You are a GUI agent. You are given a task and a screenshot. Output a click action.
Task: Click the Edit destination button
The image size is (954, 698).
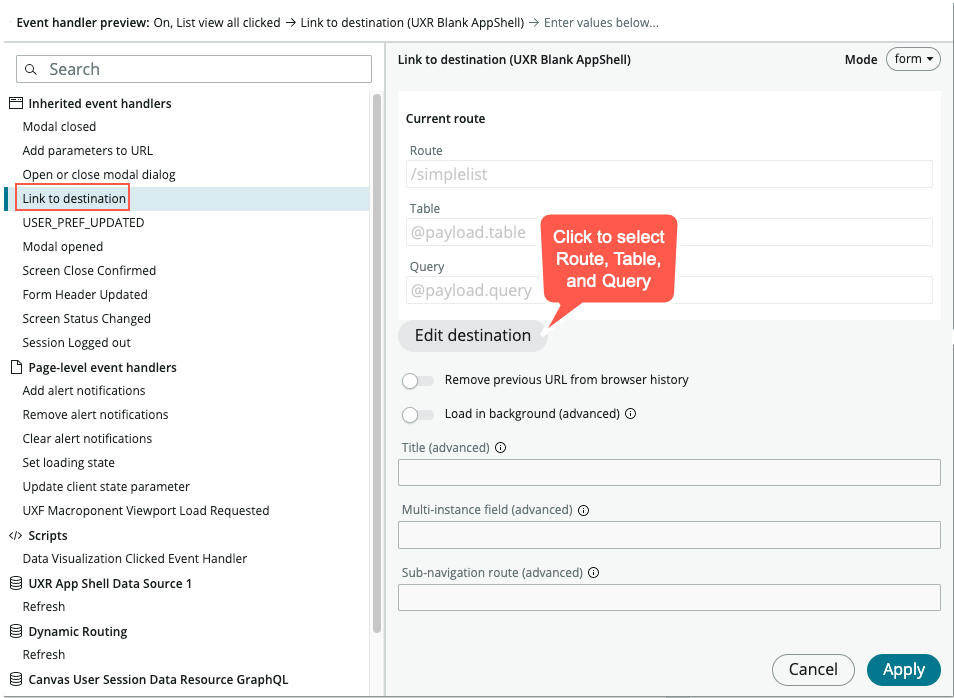[473, 335]
